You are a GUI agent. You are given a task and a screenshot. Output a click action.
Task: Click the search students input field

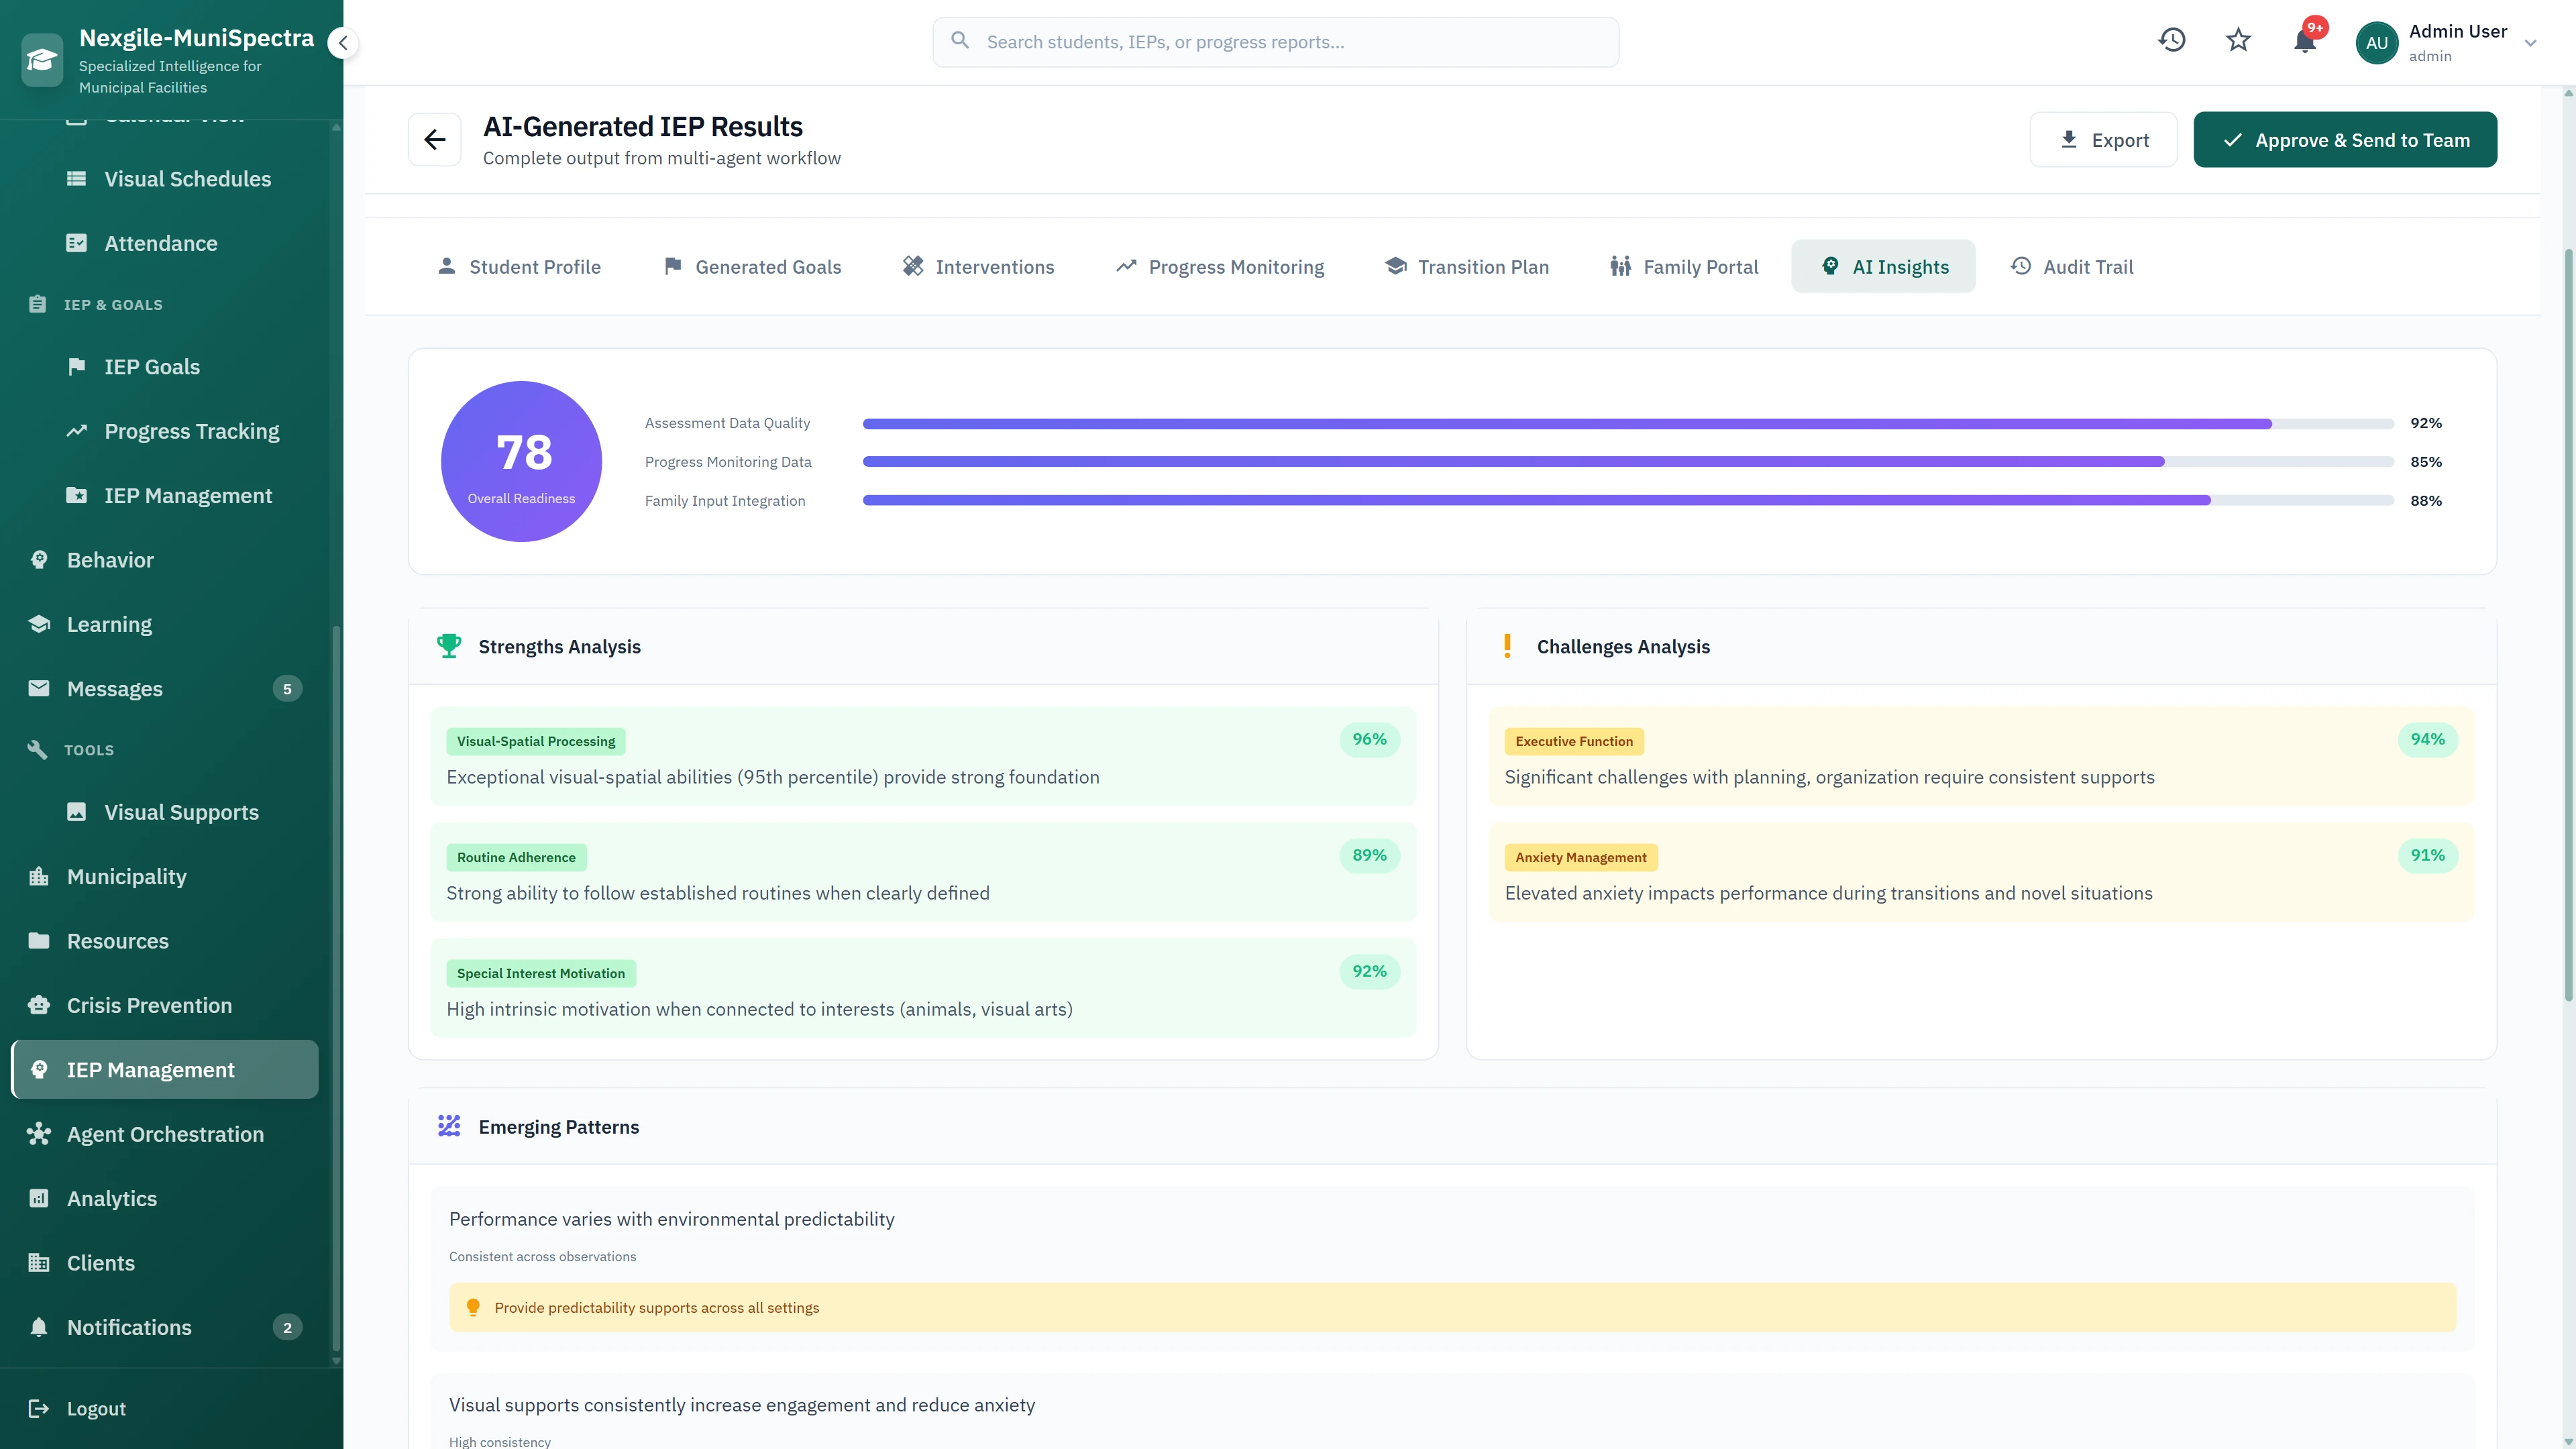1274,41
